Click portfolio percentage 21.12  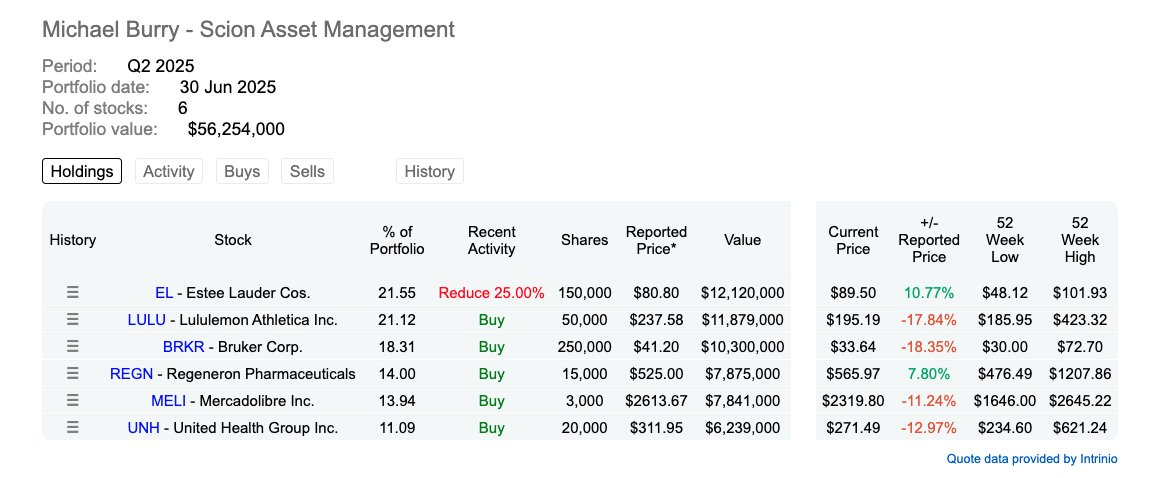point(397,320)
